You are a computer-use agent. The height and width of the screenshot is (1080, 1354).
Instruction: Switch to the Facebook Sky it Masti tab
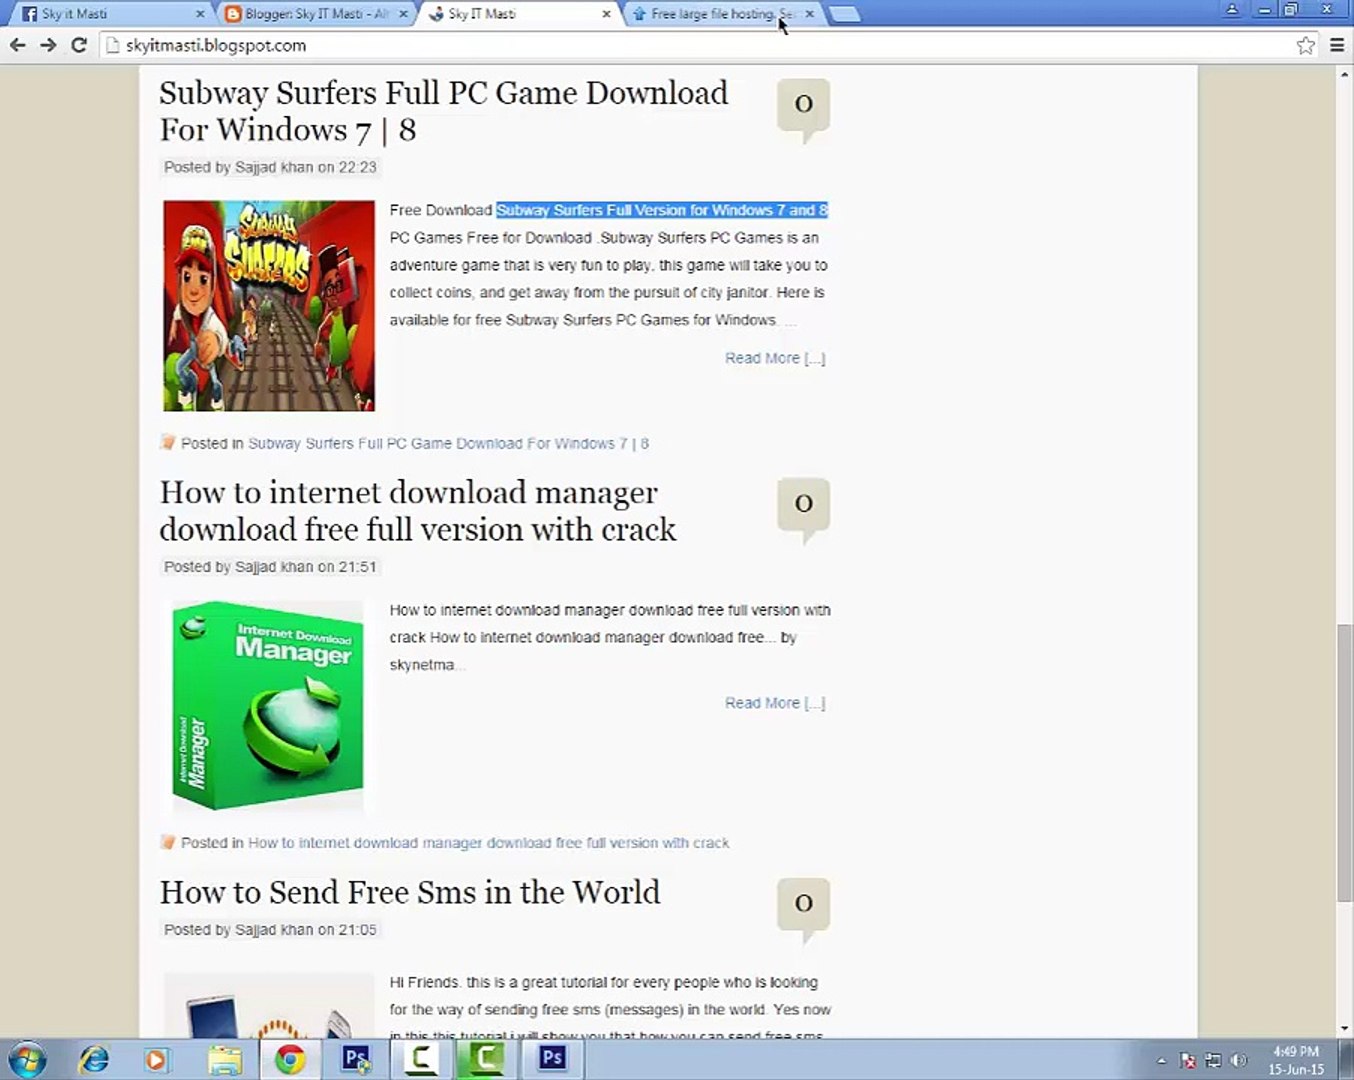tap(111, 14)
